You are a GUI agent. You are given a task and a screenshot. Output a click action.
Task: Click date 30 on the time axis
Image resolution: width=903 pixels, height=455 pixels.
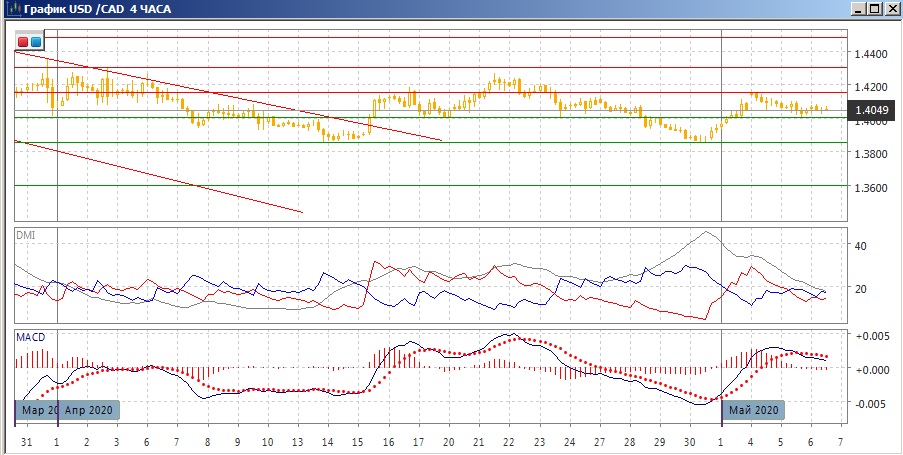[x=689, y=441]
